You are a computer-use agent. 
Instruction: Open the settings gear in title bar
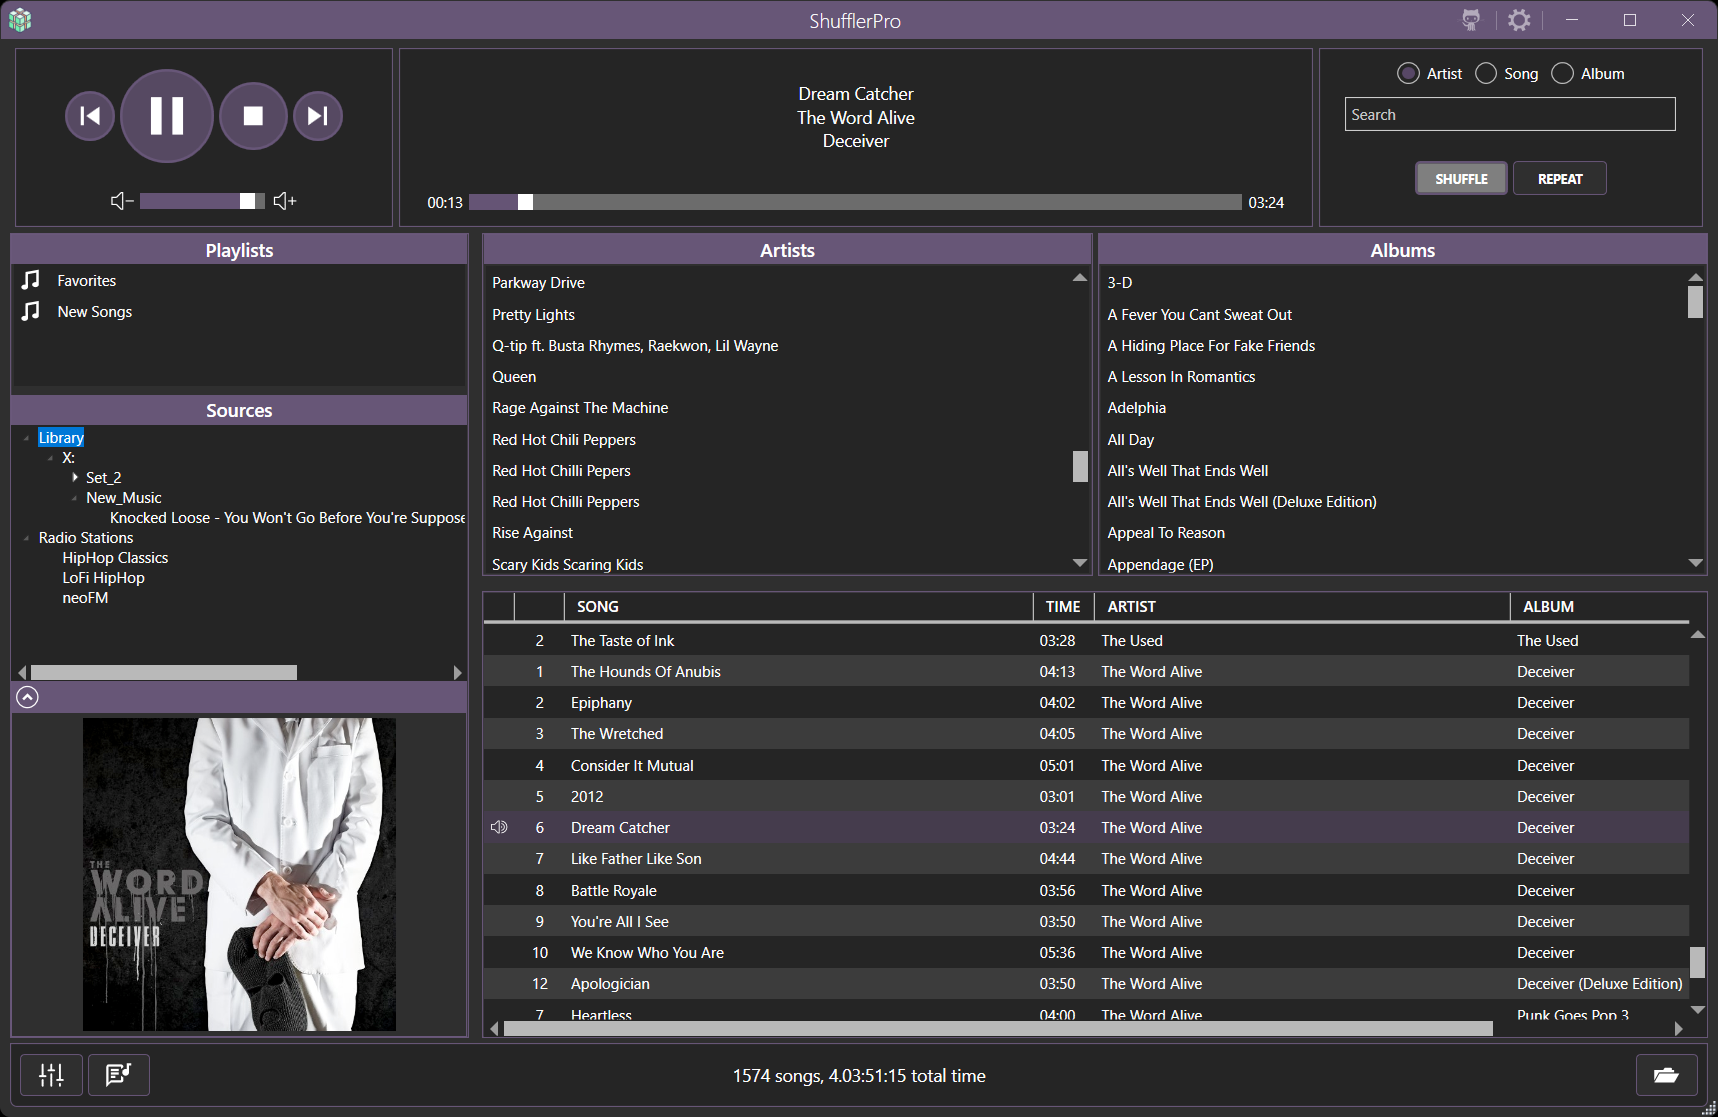(1519, 20)
